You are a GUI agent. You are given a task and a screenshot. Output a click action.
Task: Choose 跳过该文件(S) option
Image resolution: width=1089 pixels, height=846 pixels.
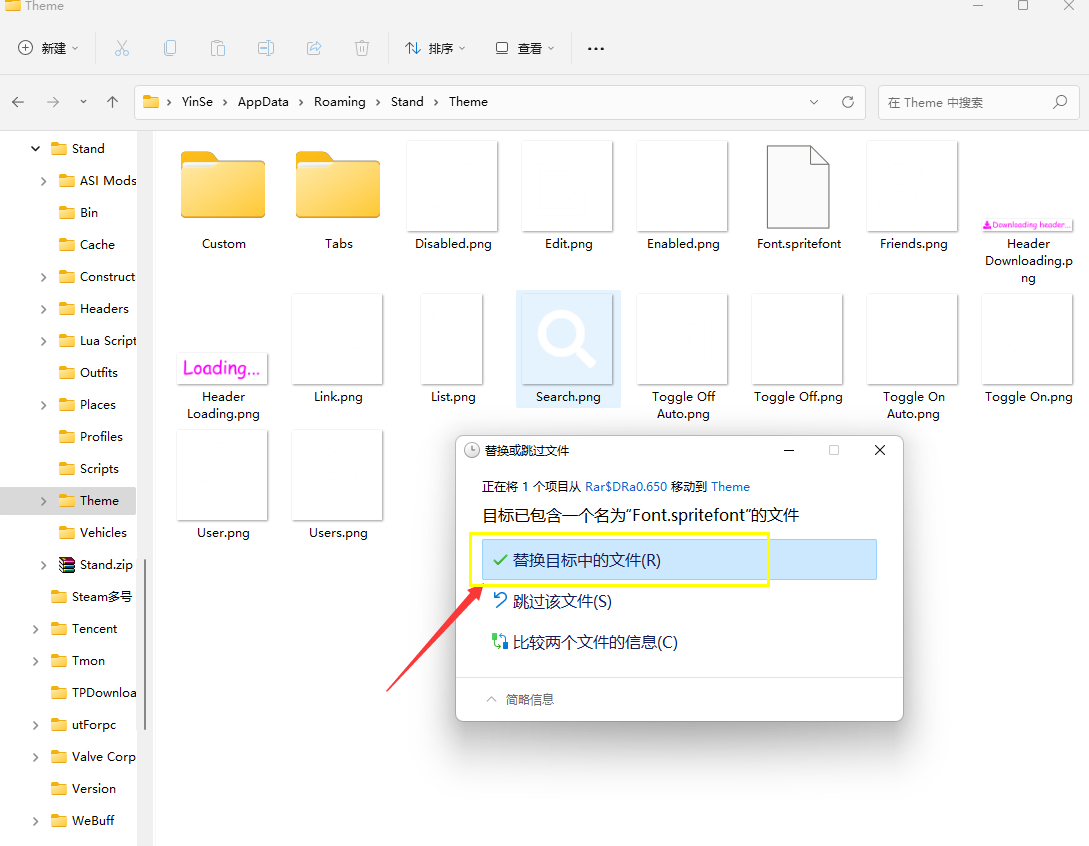[562, 602]
